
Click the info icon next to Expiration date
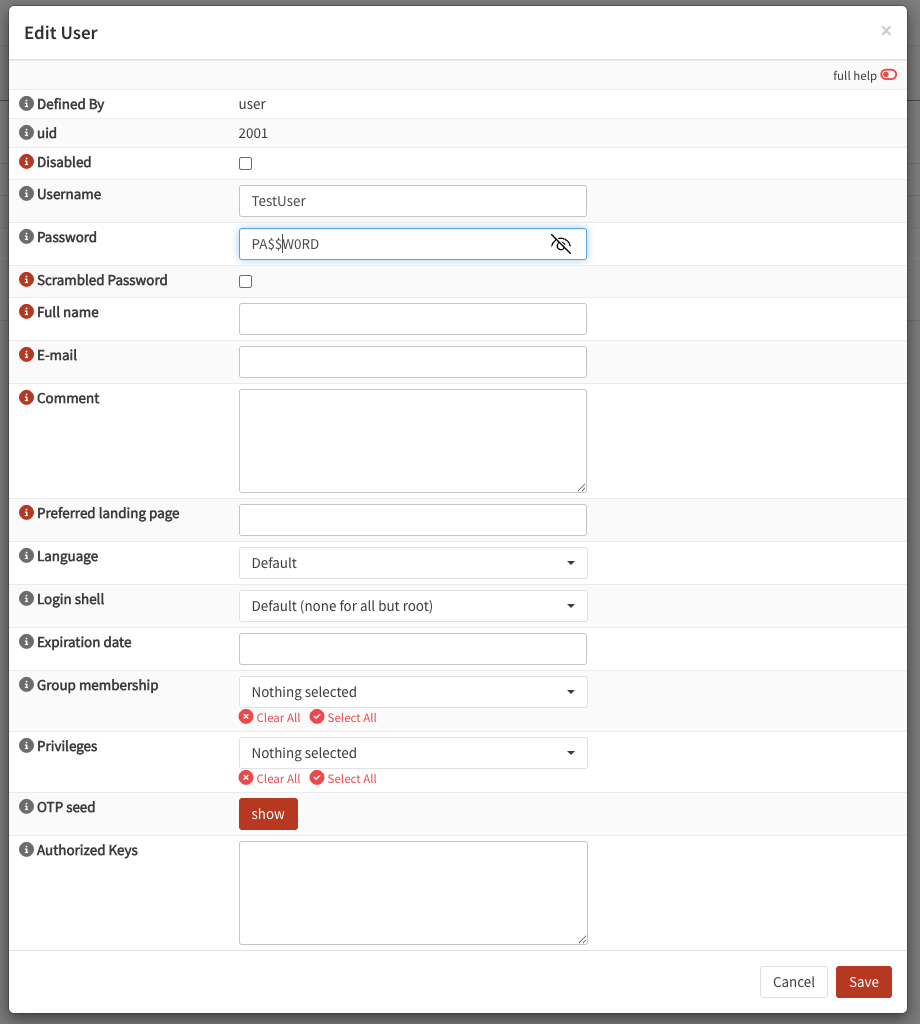tap(27, 642)
